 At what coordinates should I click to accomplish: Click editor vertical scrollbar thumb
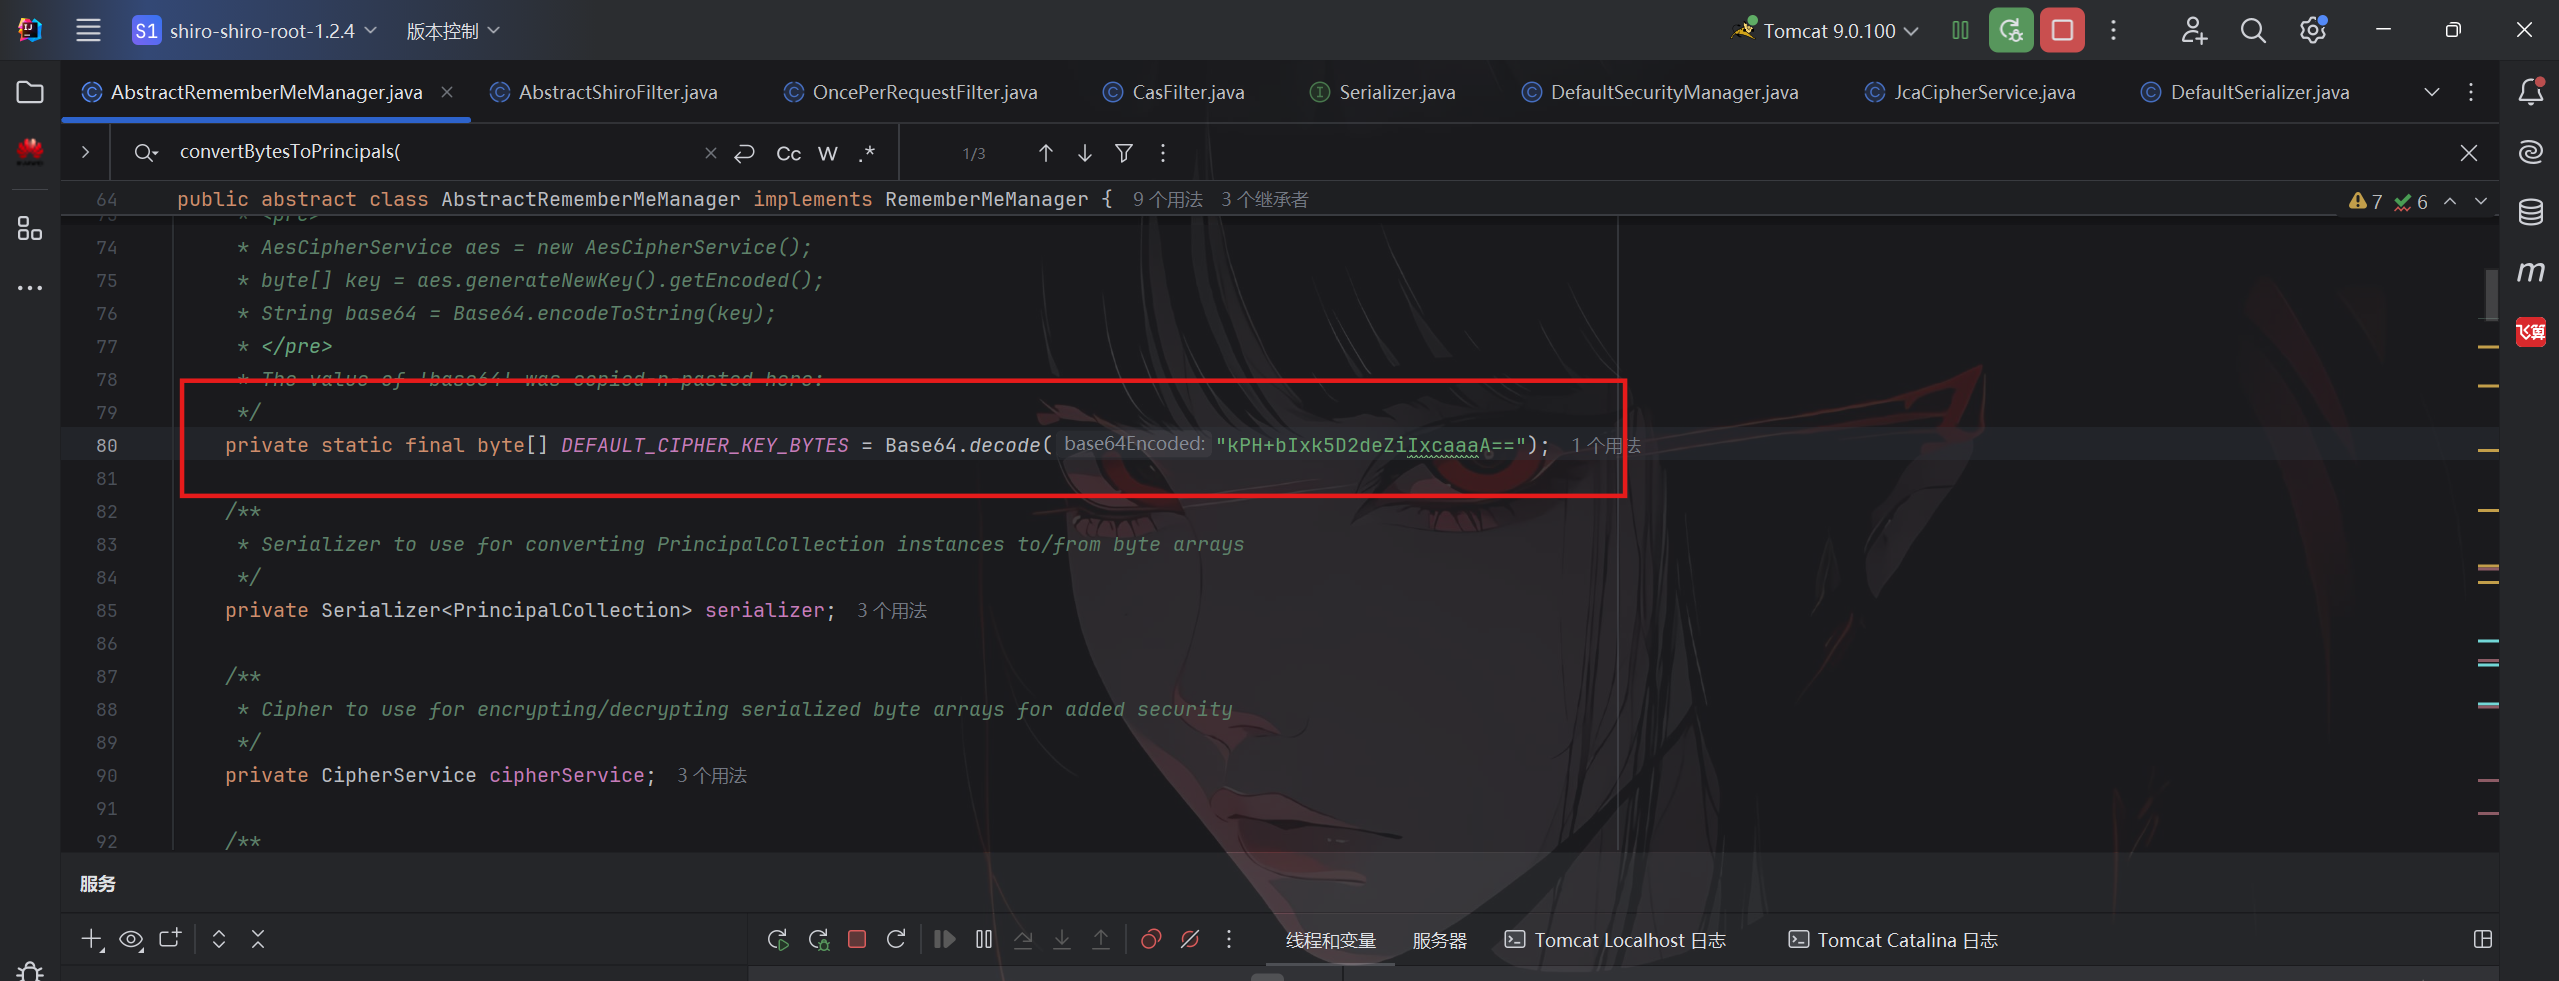[2490, 293]
